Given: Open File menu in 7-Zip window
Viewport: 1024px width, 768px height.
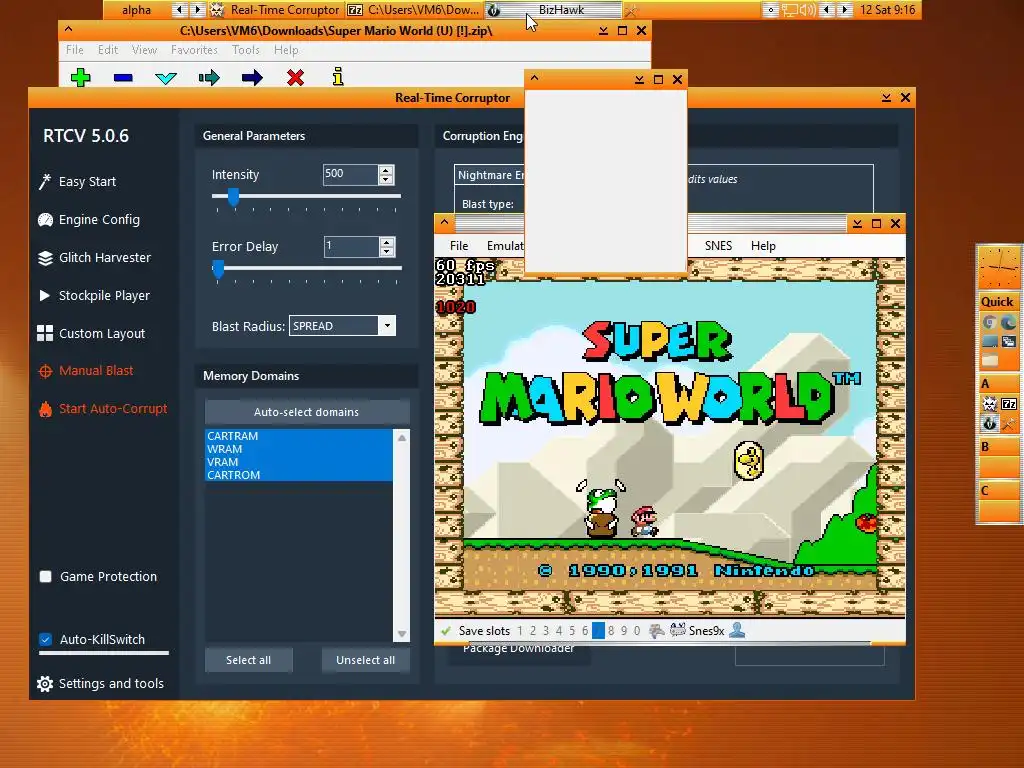Looking at the screenshot, I should pos(74,50).
